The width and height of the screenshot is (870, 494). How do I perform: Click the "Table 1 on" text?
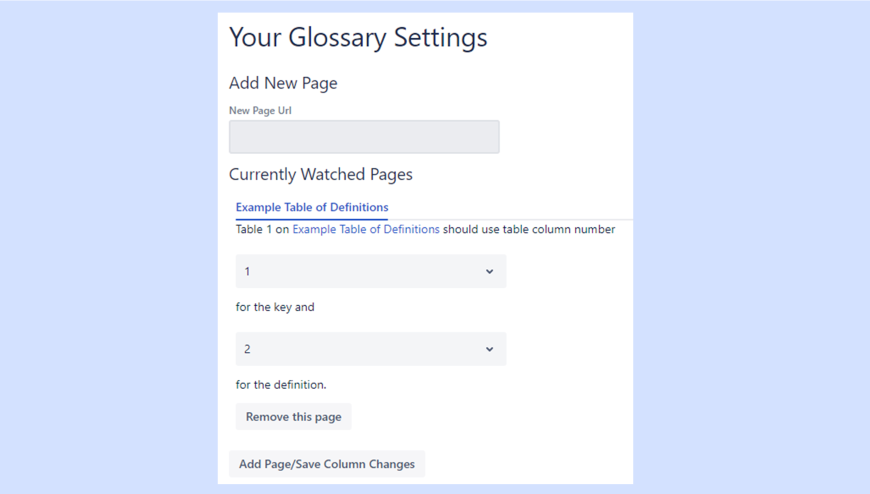tap(262, 229)
